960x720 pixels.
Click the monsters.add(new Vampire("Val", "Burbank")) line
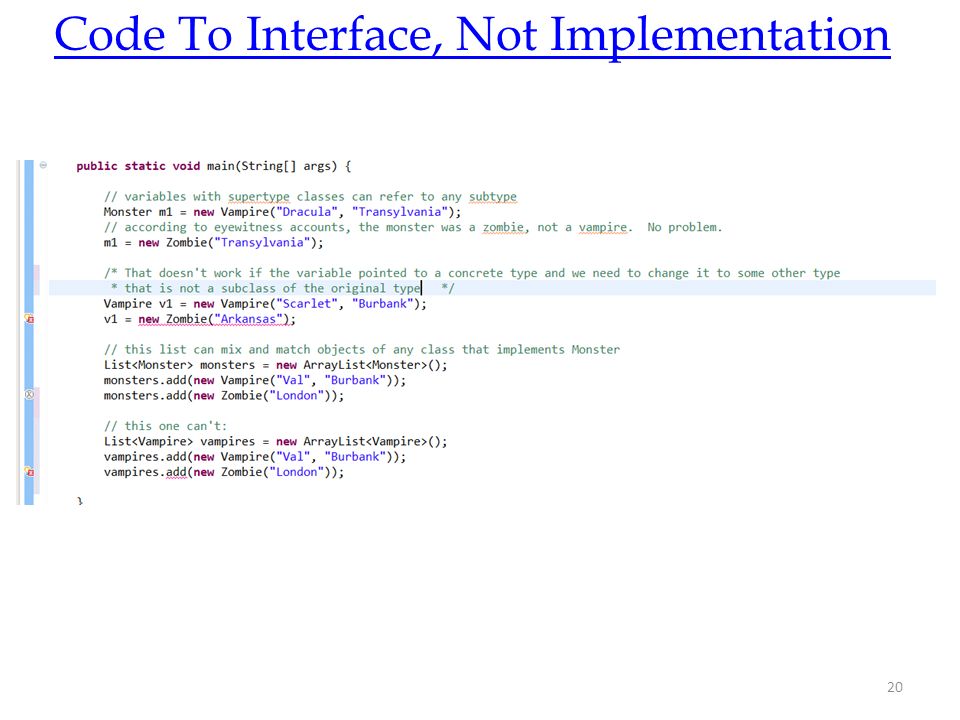point(255,380)
